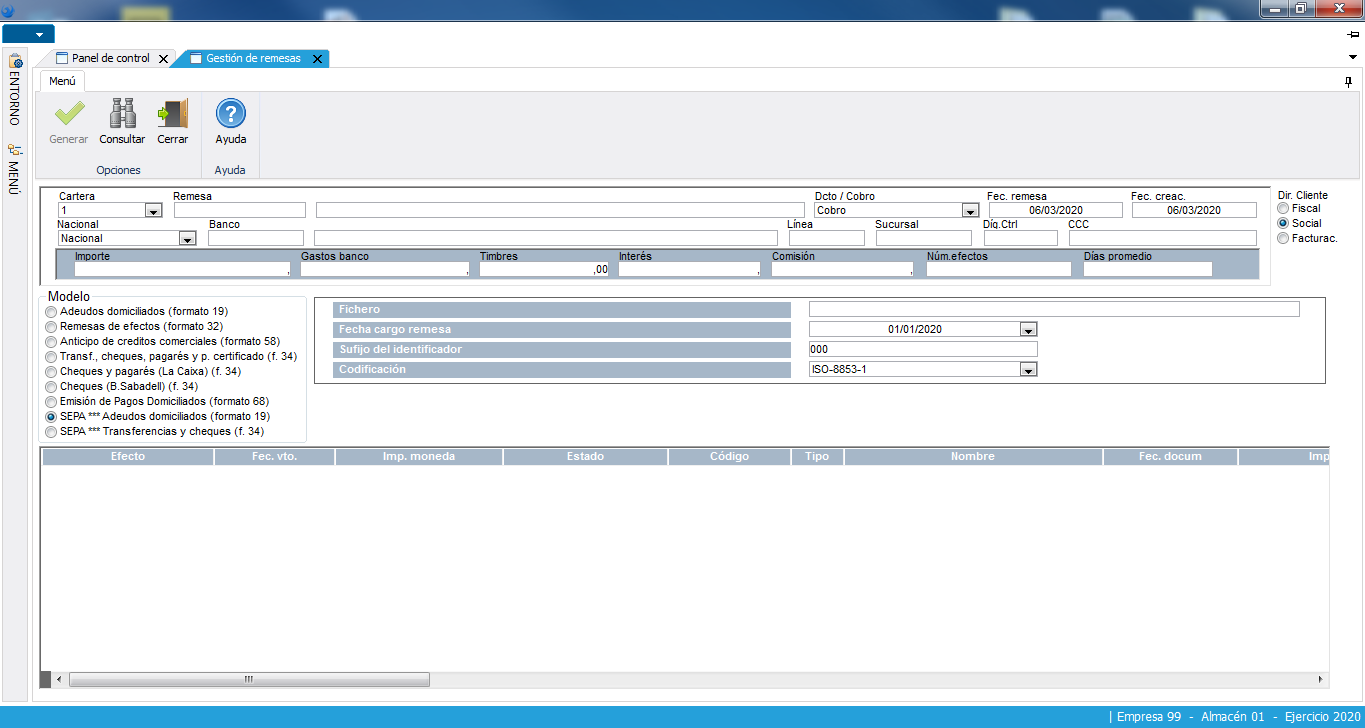Open Ayuda help icon
This screenshot has height=728, width=1365.
click(231, 115)
